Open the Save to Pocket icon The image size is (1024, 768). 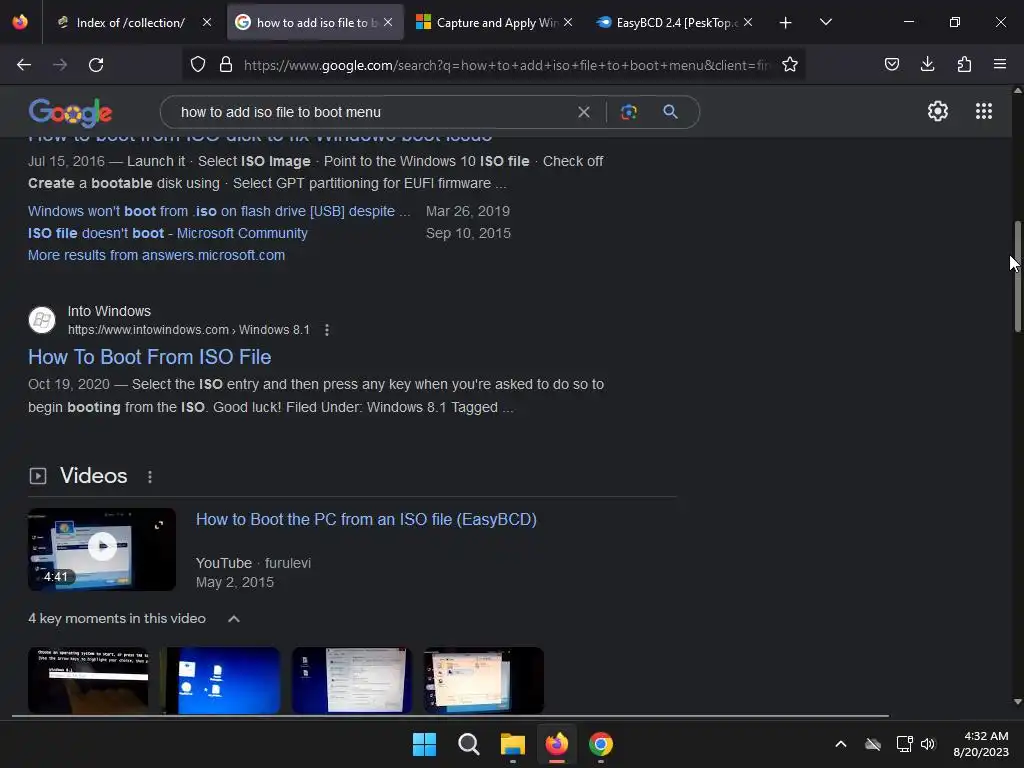891,64
